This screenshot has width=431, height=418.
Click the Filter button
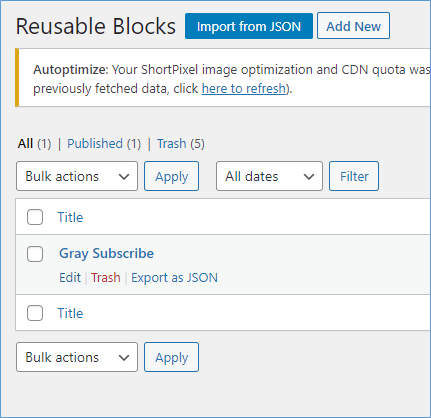coord(354,176)
